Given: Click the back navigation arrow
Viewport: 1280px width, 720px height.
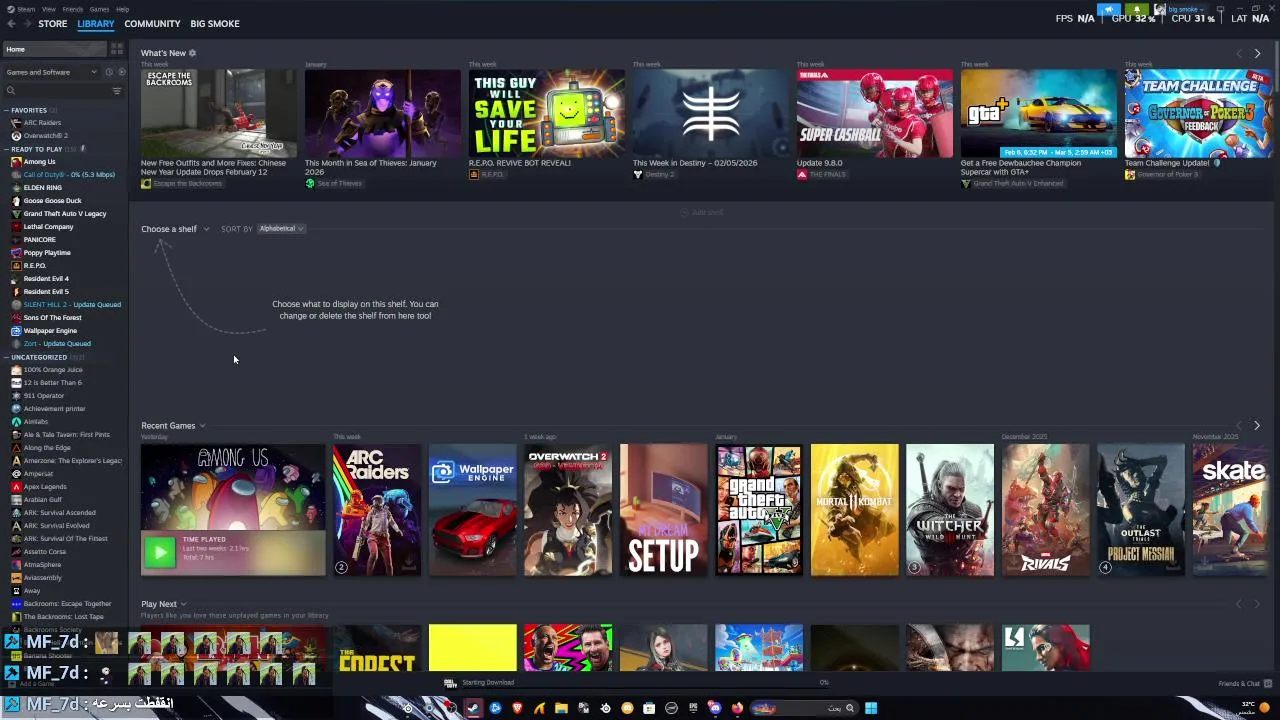Looking at the screenshot, I should click(x=9, y=23).
